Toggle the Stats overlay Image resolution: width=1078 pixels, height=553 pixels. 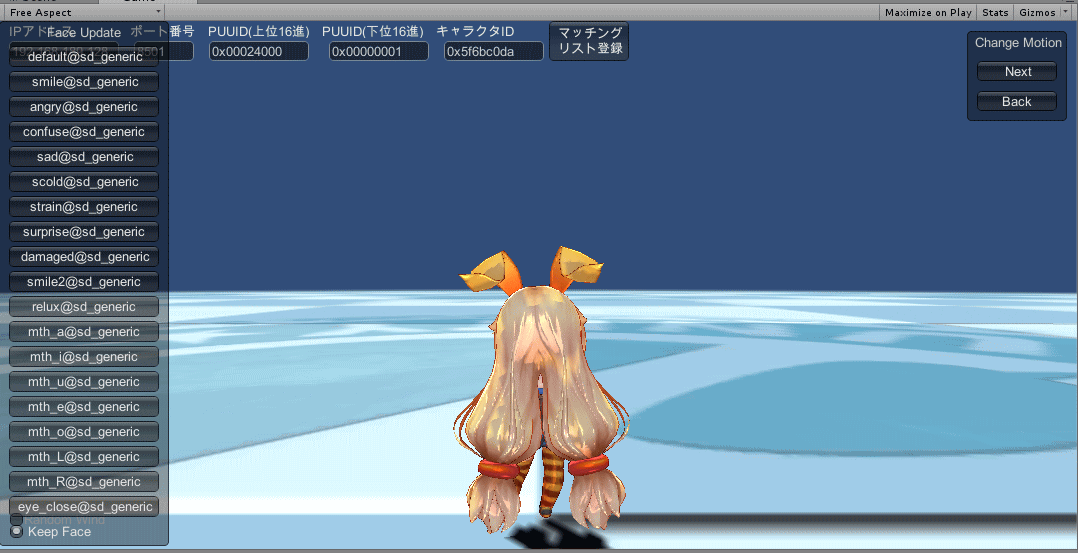[995, 12]
